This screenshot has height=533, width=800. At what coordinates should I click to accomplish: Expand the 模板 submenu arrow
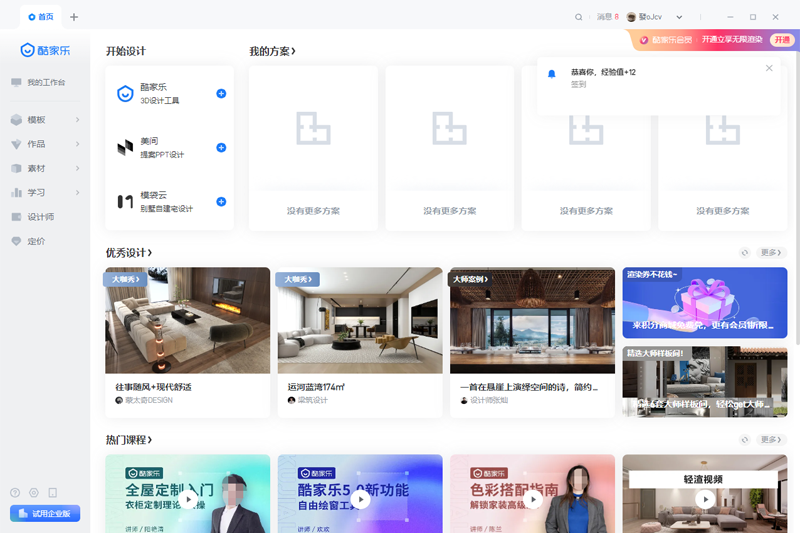pos(77,120)
